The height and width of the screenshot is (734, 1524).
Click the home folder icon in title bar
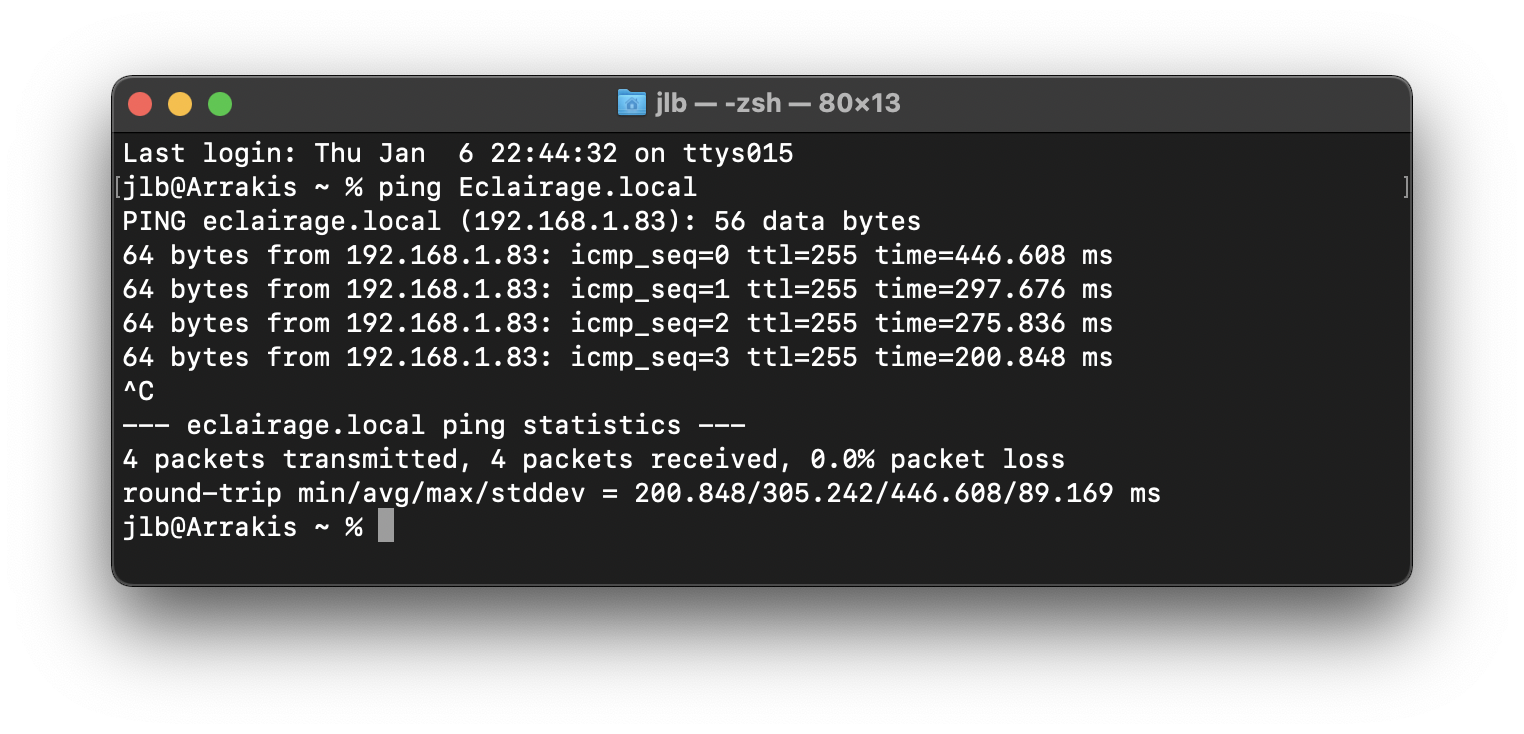(632, 102)
